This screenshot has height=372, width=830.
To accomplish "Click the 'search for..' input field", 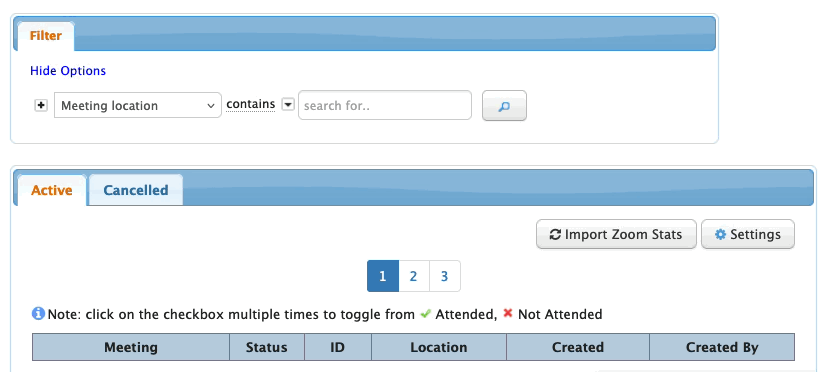I will 385,105.
